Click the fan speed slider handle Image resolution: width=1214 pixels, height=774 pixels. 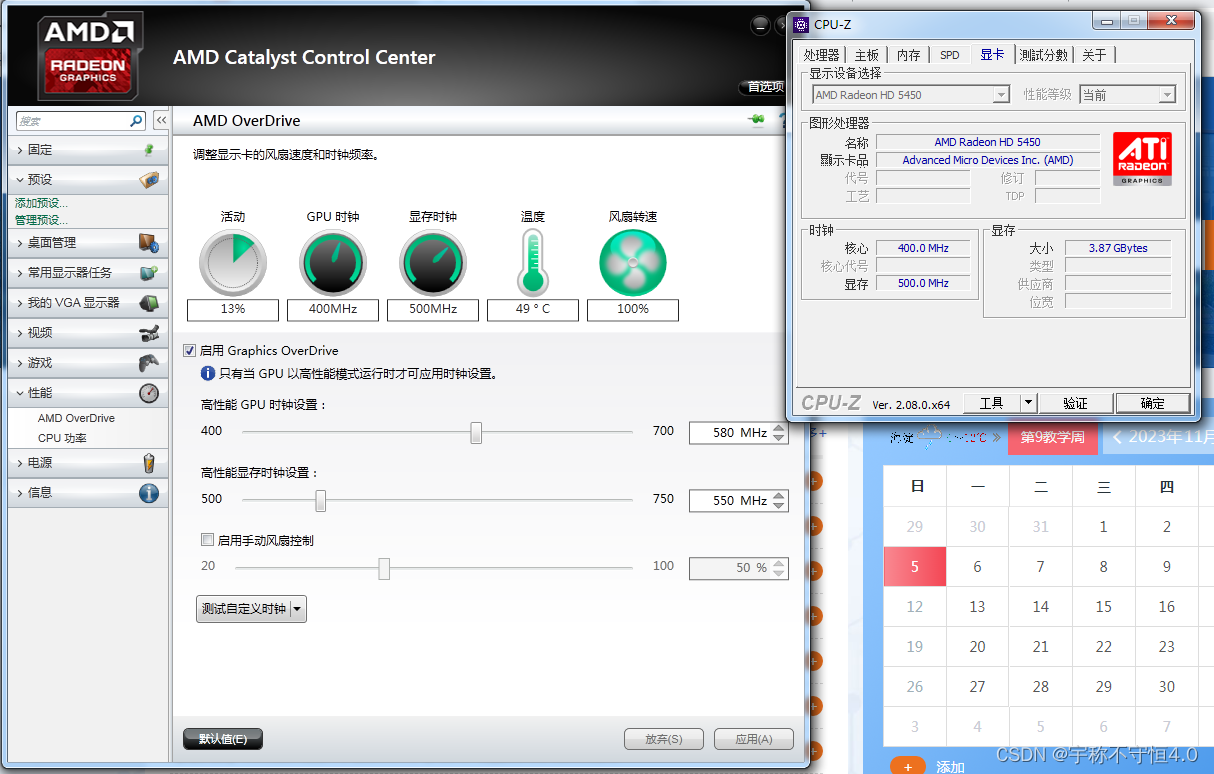(384, 568)
